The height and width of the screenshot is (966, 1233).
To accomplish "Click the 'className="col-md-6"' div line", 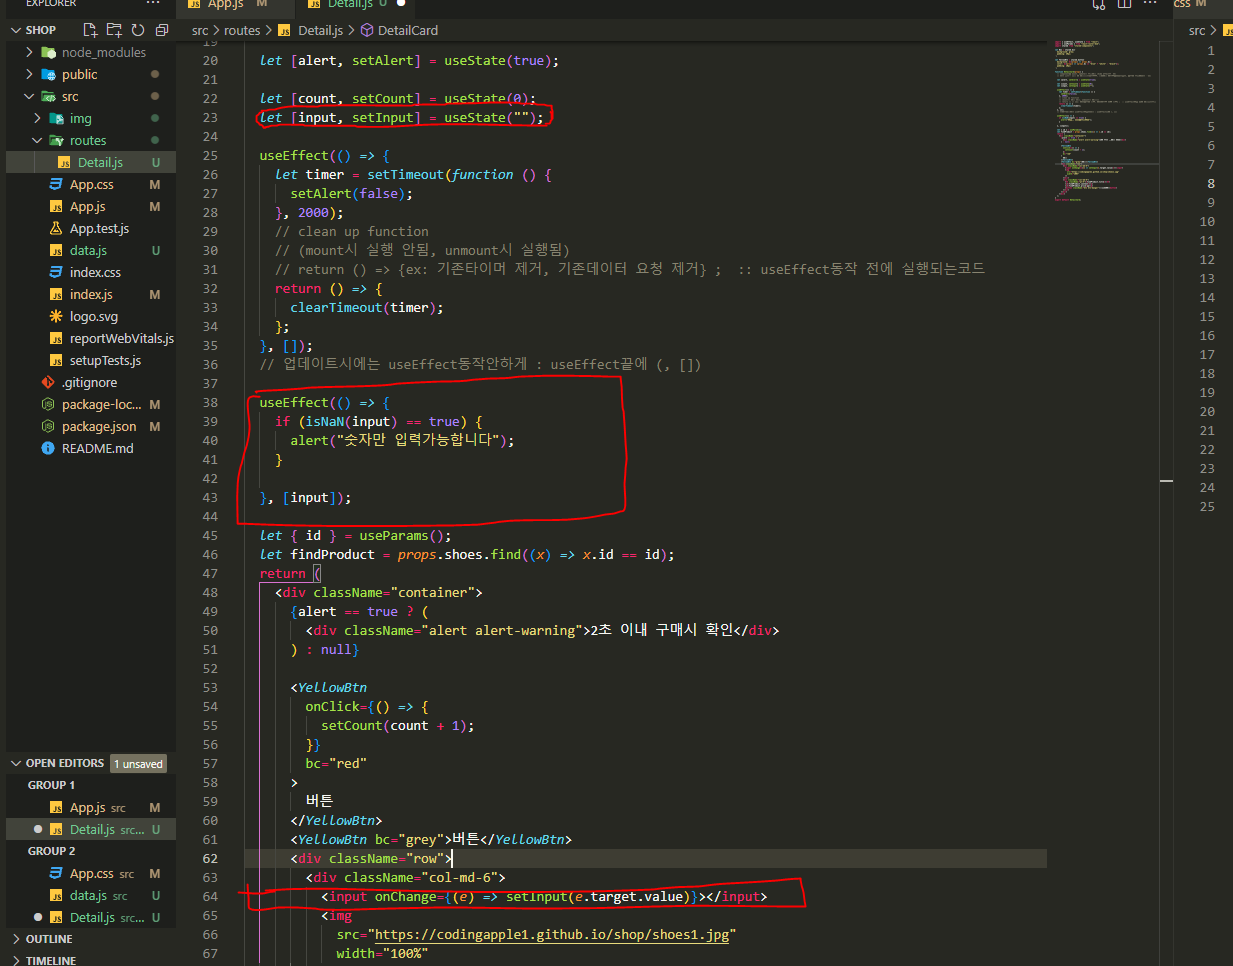I will pyautogui.click(x=405, y=877).
